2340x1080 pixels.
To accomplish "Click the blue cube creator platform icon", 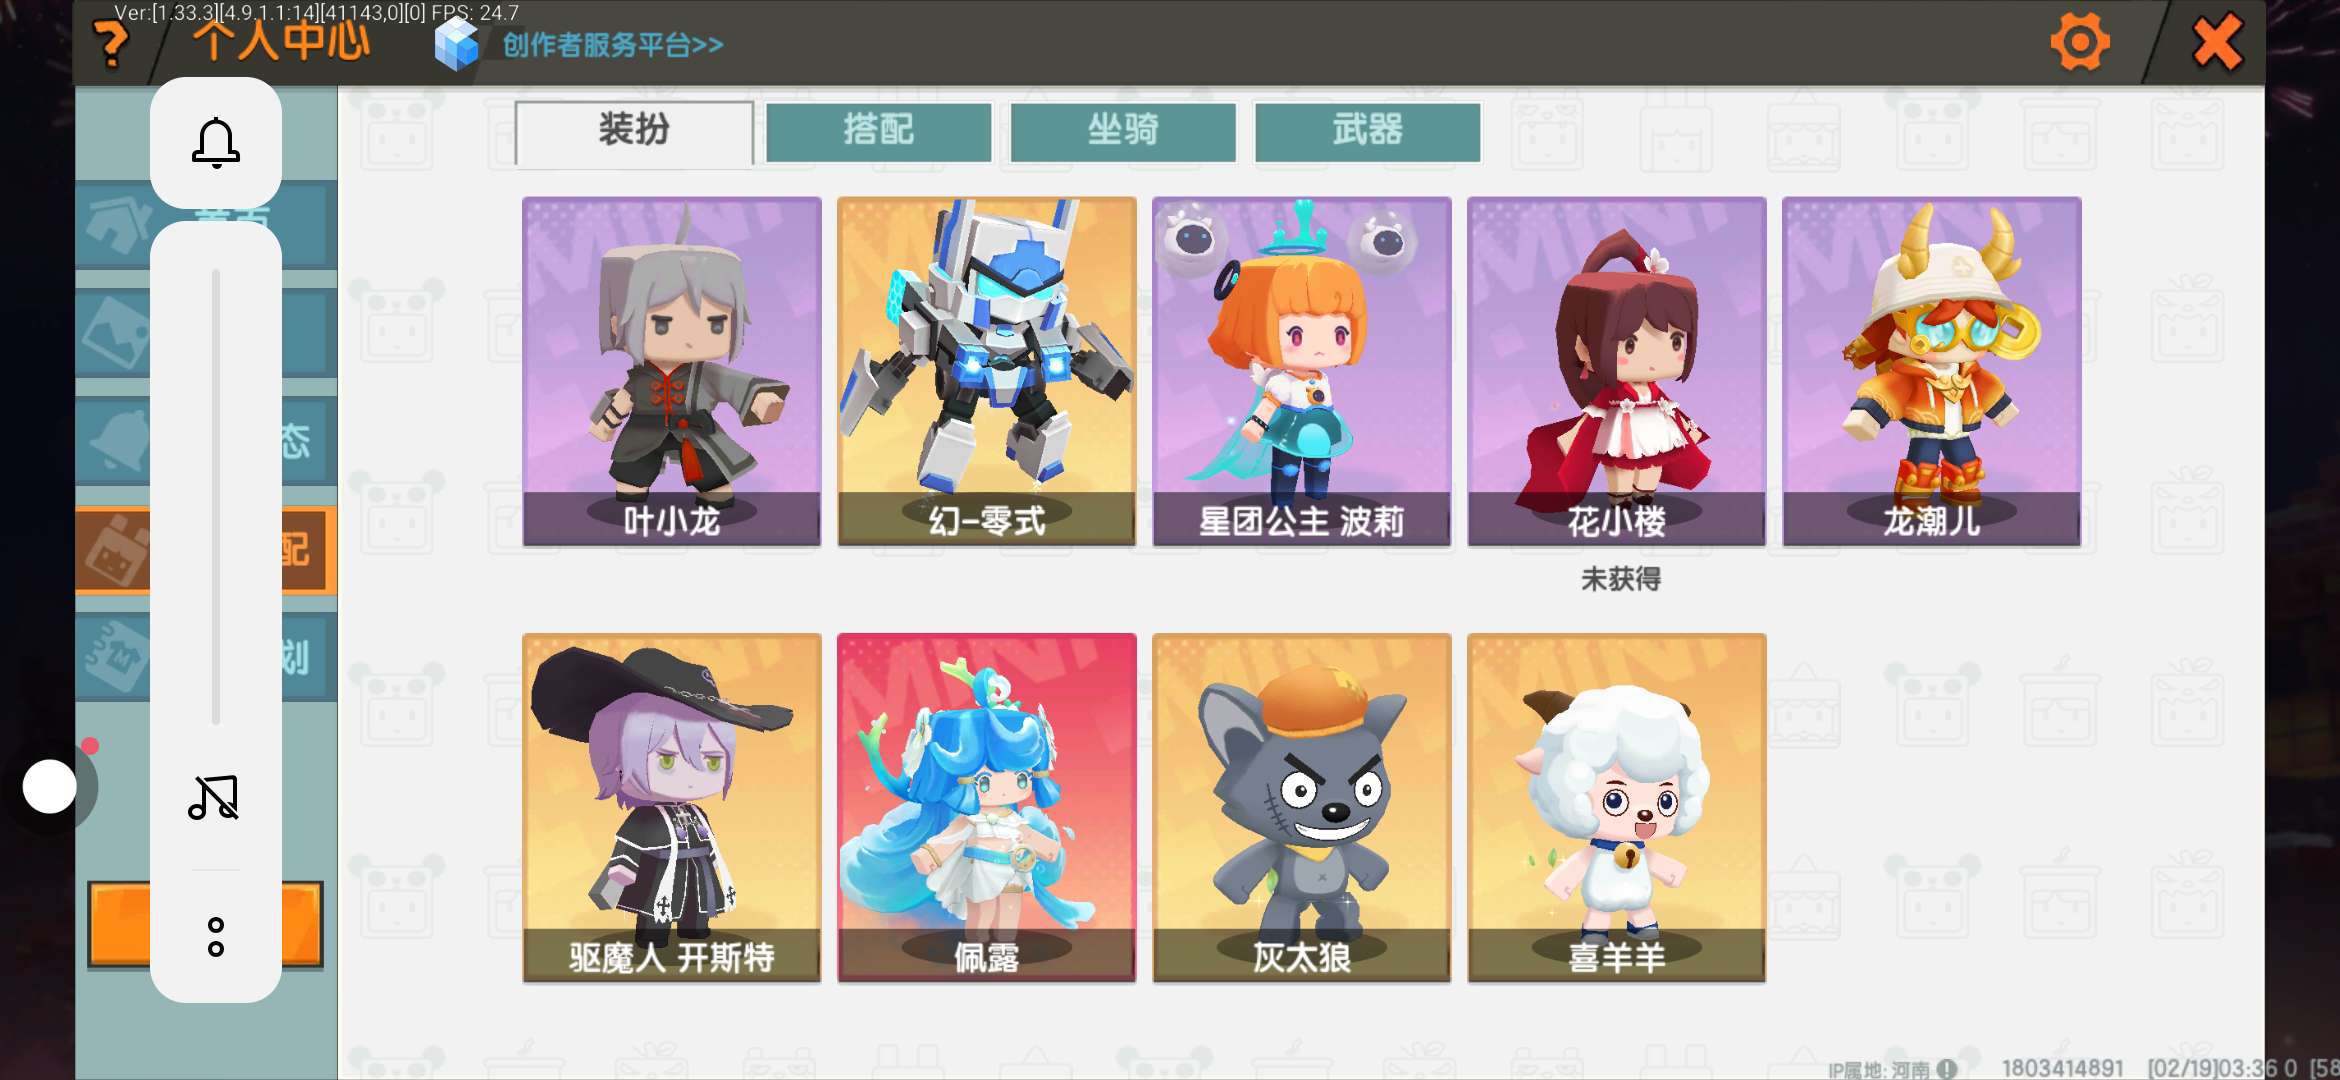I will tap(458, 45).
